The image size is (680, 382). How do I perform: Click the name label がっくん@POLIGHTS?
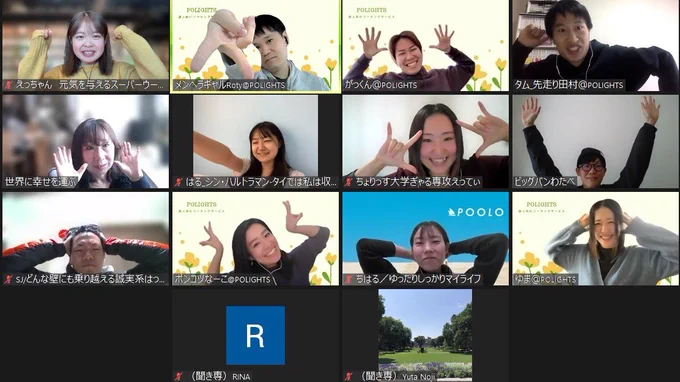(381, 85)
